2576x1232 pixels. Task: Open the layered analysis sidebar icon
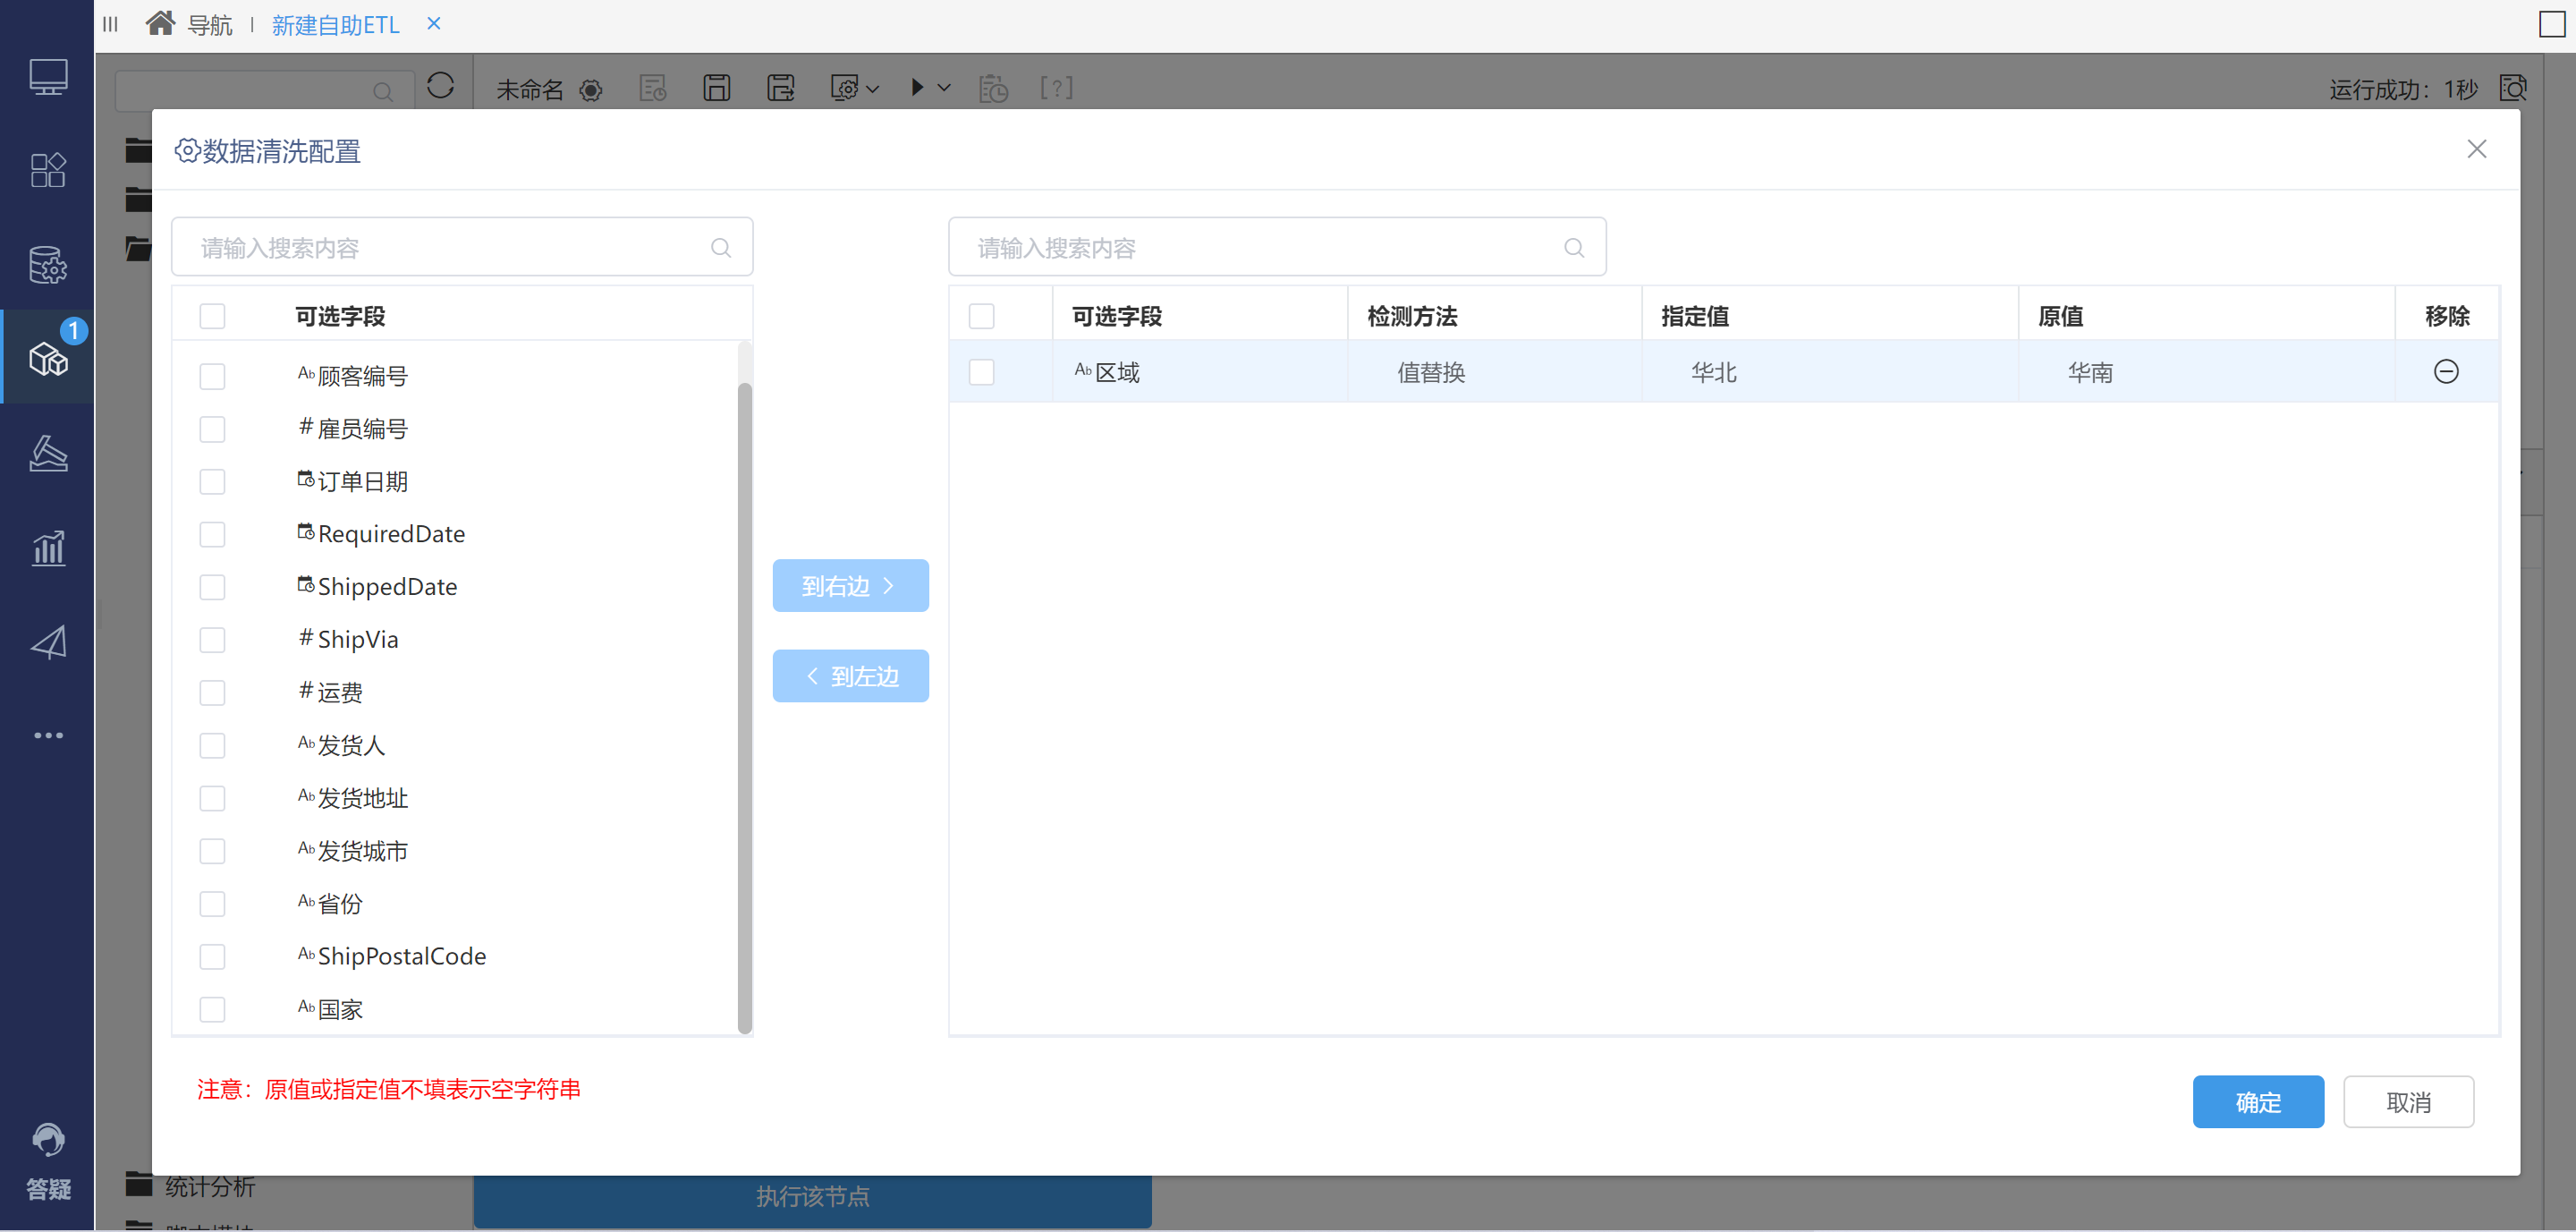click(x=48, y=453)
